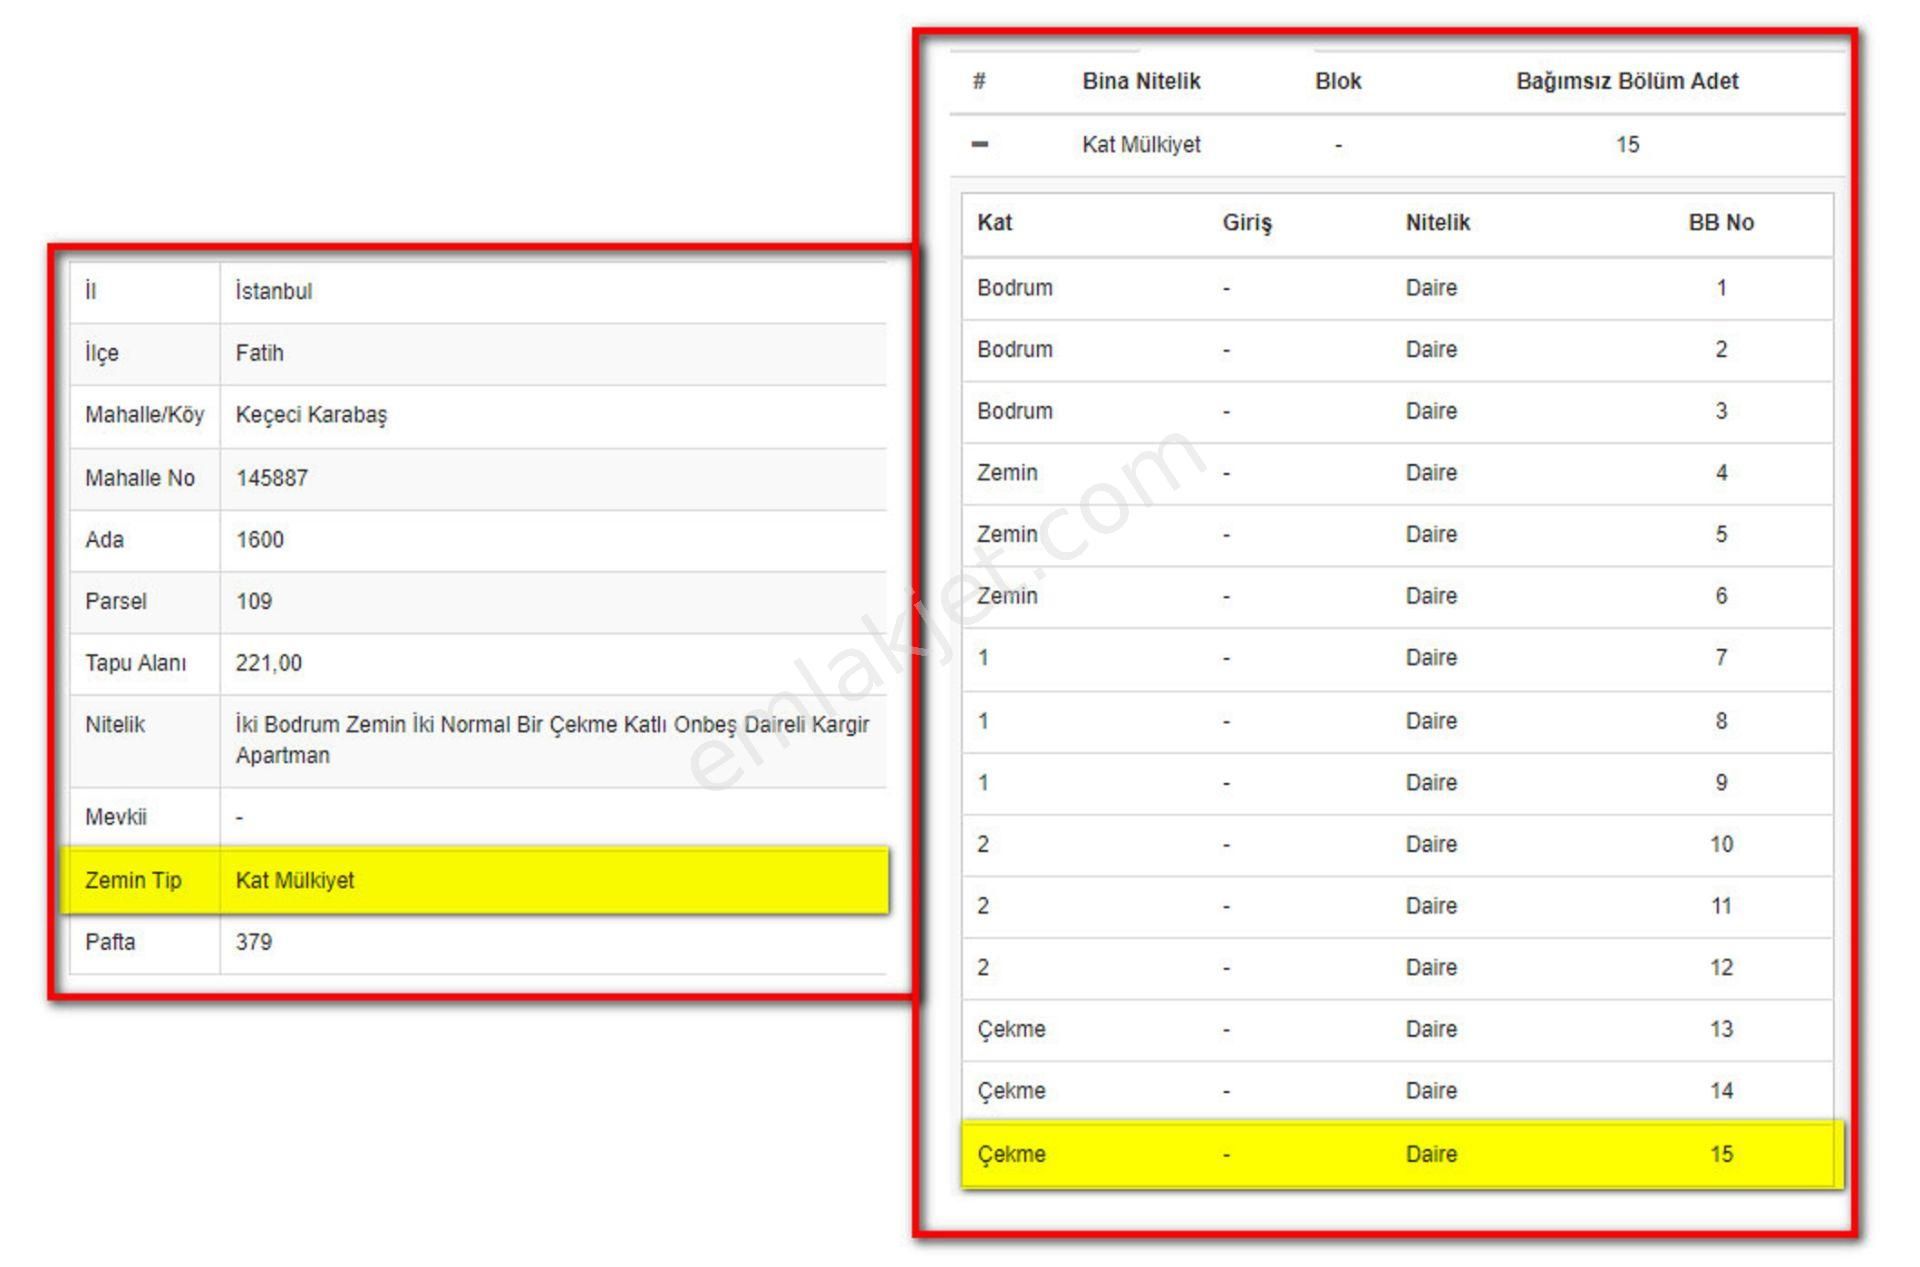This screenshot has width=1920, height=1267.
Task: Select highlighted BB No 15 Çekme row
Action: [x=1402, y=1154]
